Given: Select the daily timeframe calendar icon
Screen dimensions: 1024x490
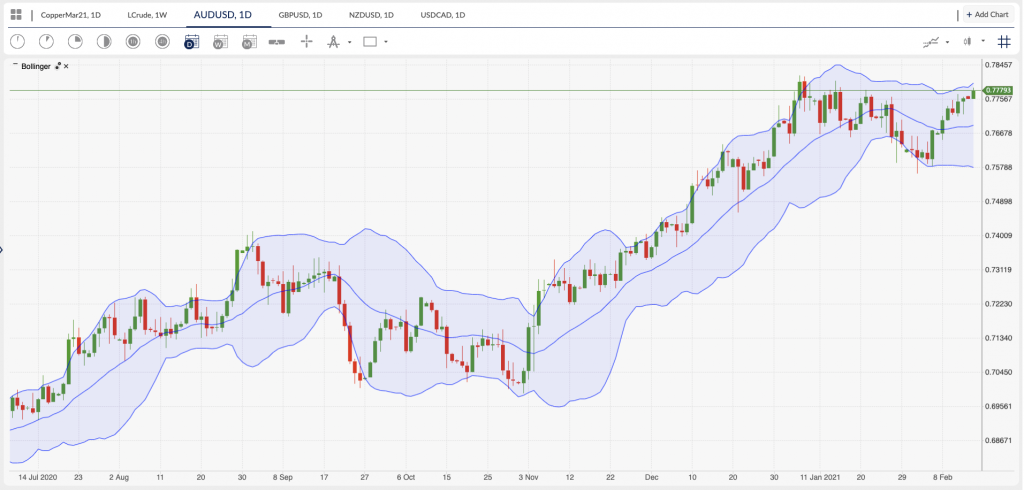Looking at the screenshot, I should click(191, 42).
